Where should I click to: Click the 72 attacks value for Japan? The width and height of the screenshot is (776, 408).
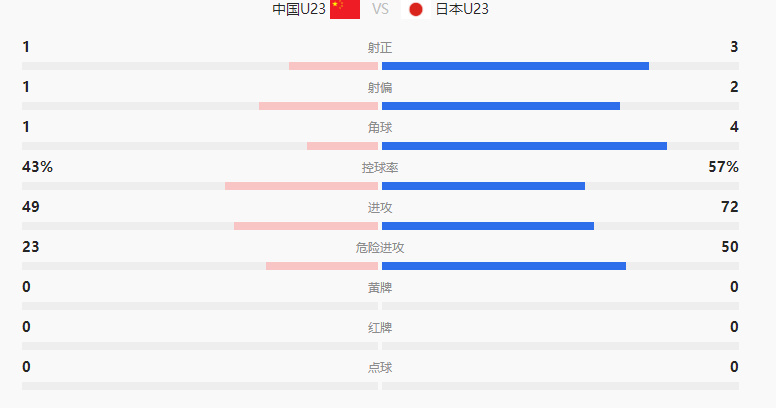[730, 207]
